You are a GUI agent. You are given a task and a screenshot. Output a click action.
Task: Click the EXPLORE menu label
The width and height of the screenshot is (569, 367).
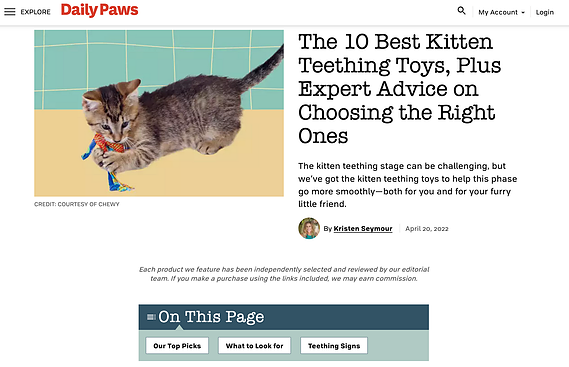coord(36,12)
